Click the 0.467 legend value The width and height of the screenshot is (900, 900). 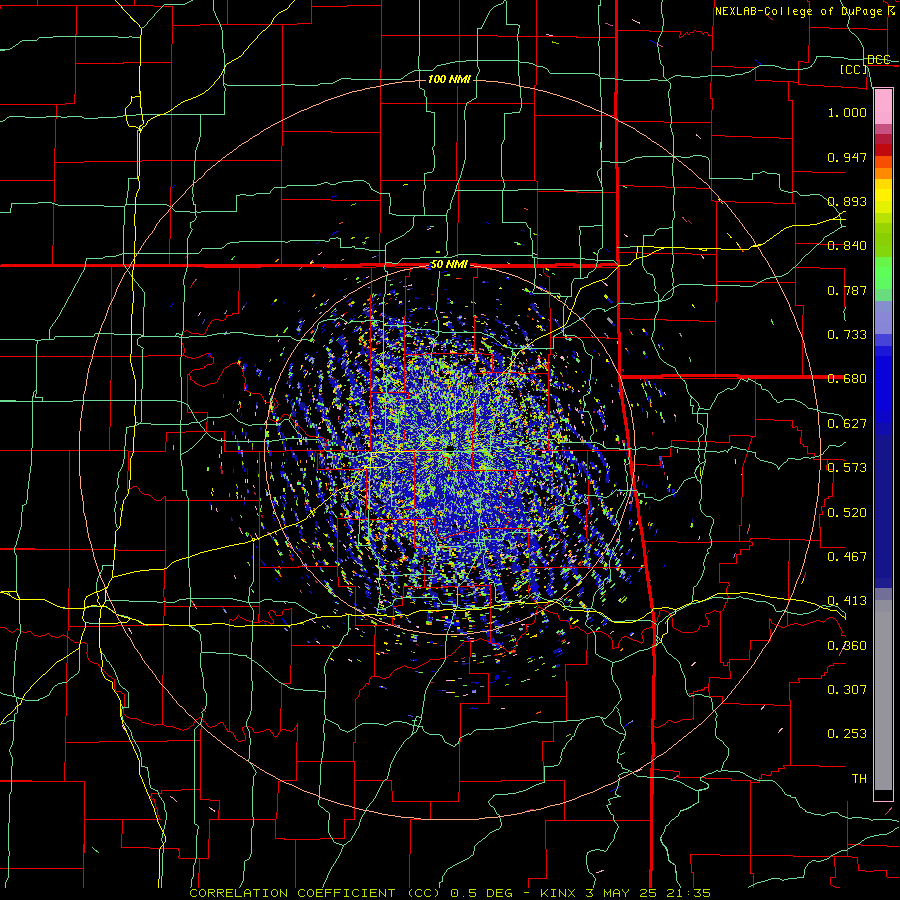[x=847, y=557]
